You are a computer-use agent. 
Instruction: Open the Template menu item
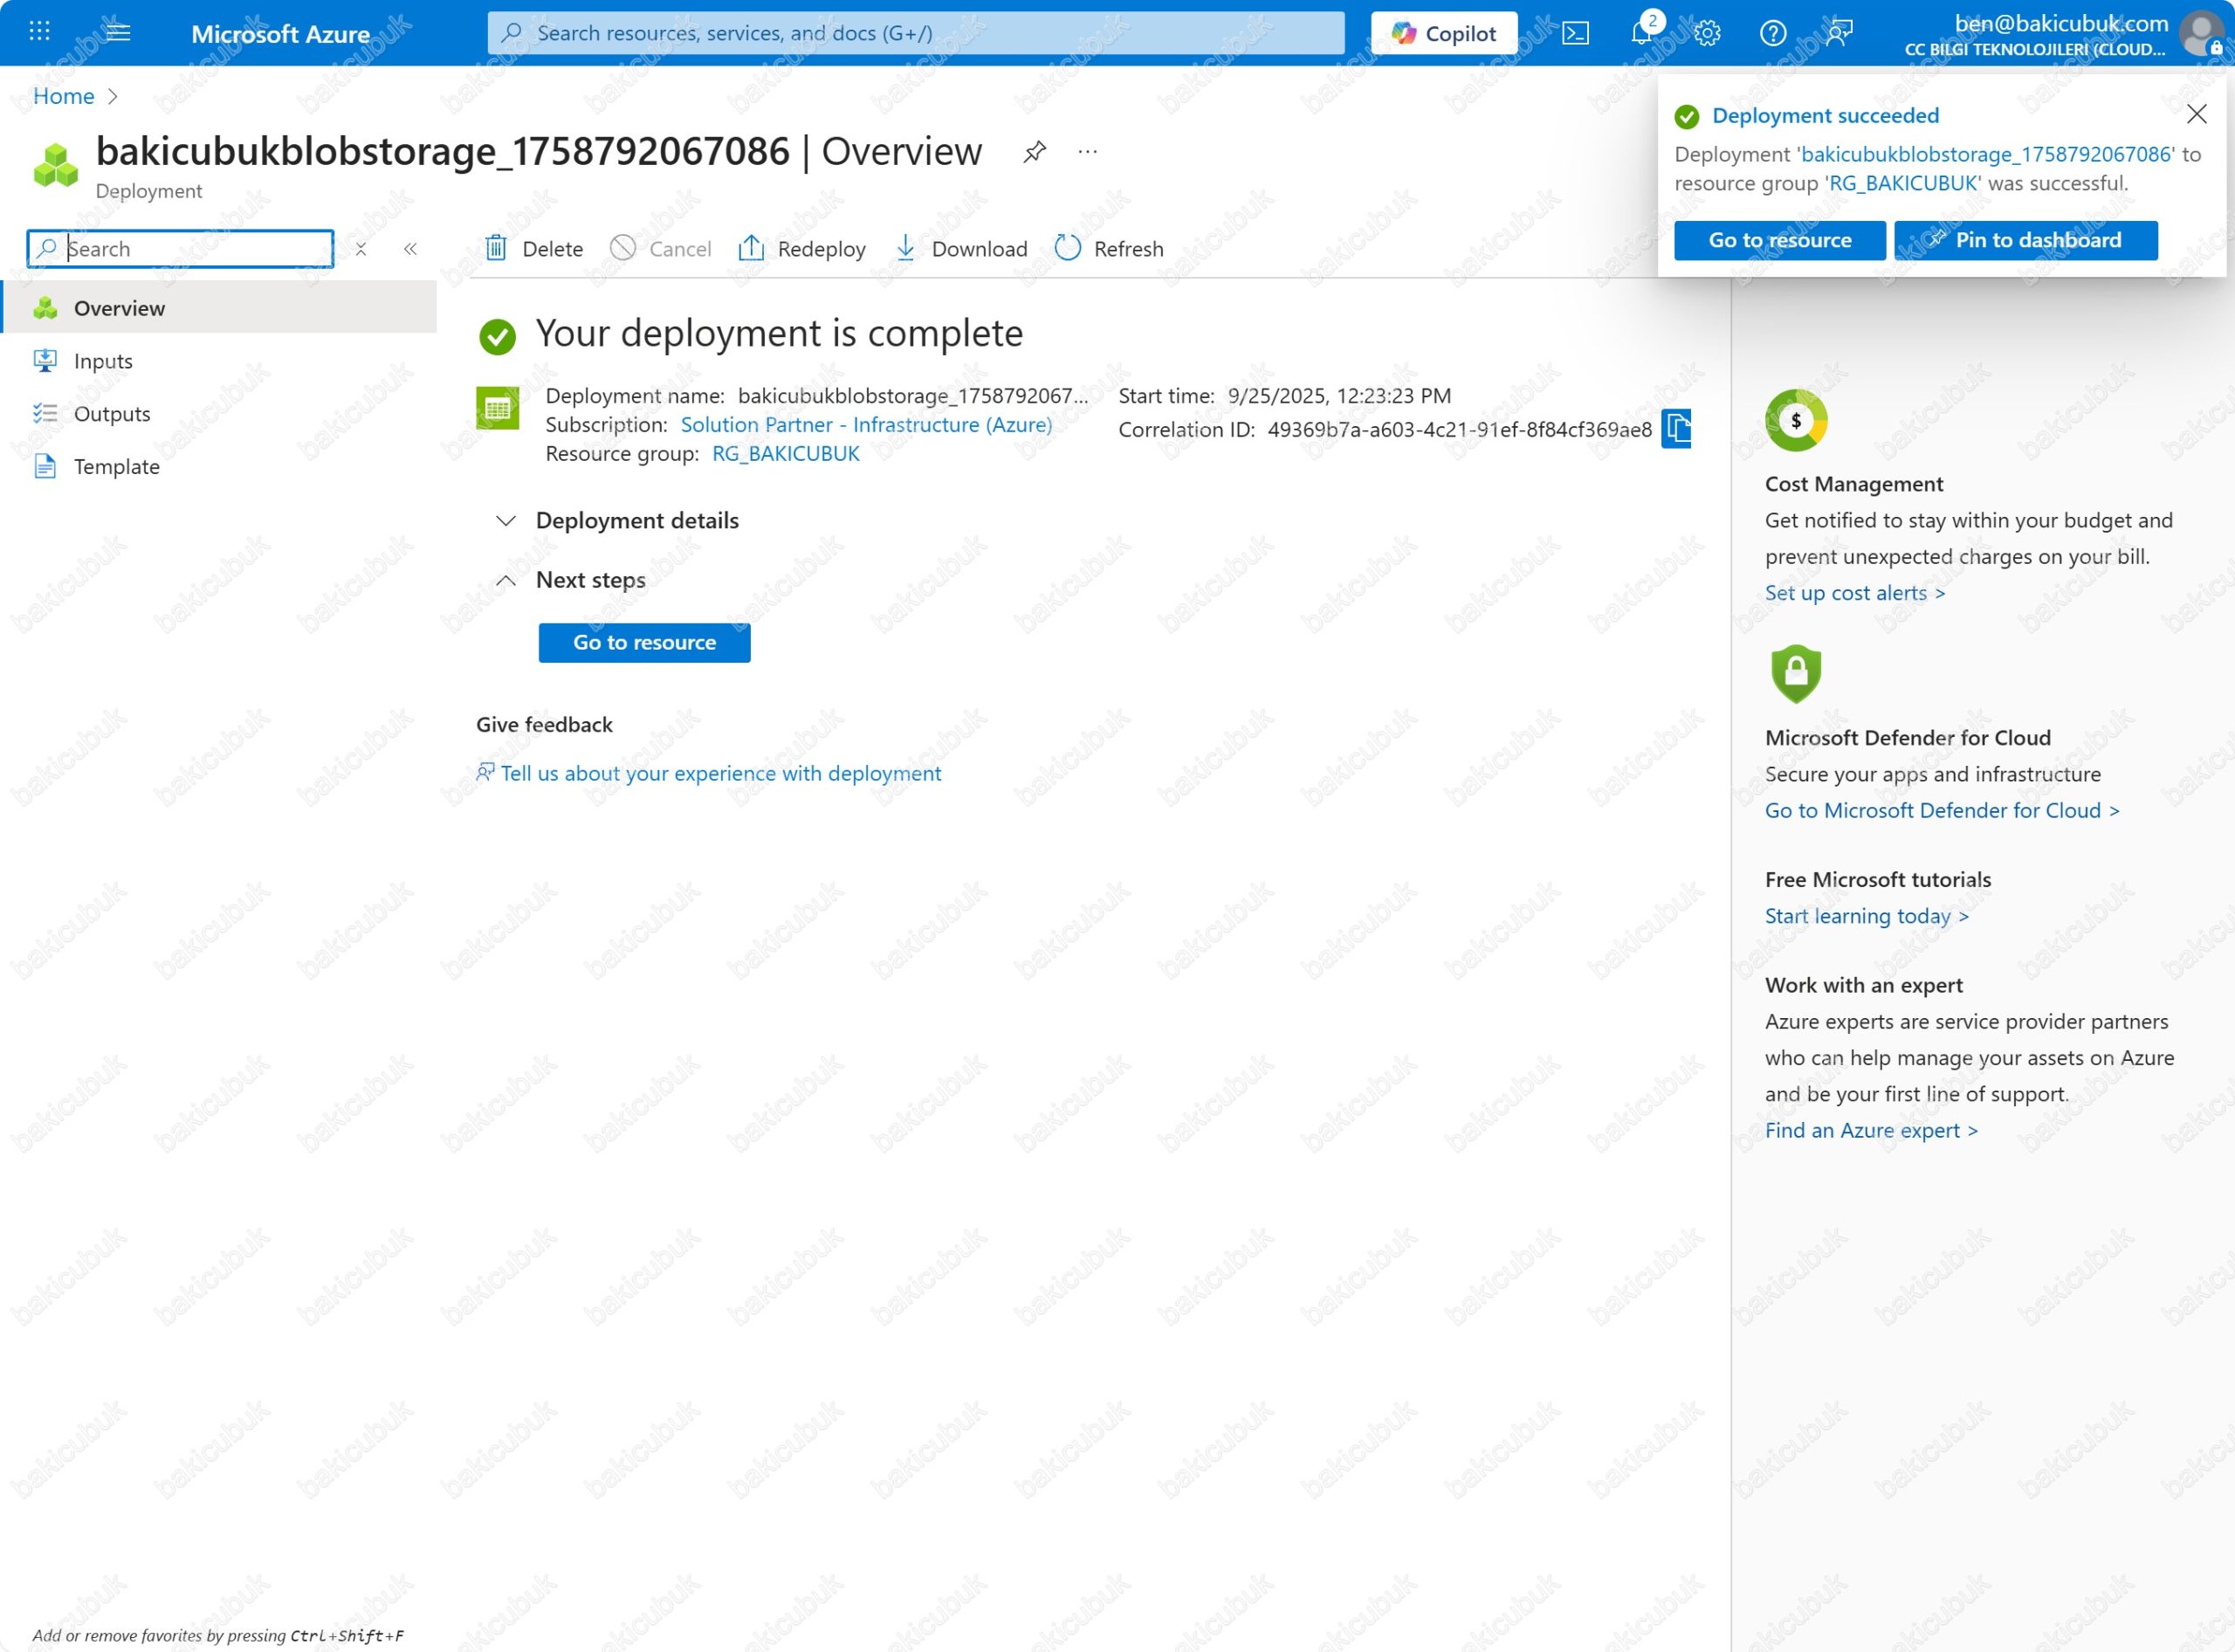(219, 467)
